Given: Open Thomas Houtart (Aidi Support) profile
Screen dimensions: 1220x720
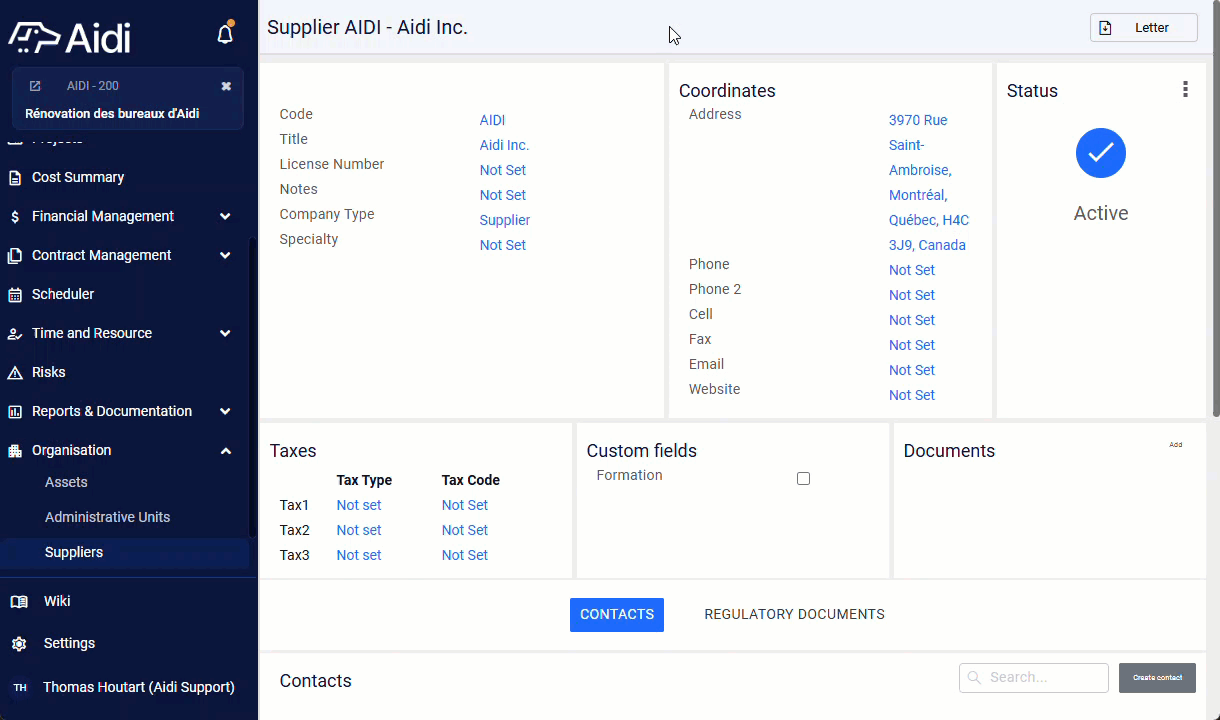Looking at the screenshot, I should pos(139,688).
